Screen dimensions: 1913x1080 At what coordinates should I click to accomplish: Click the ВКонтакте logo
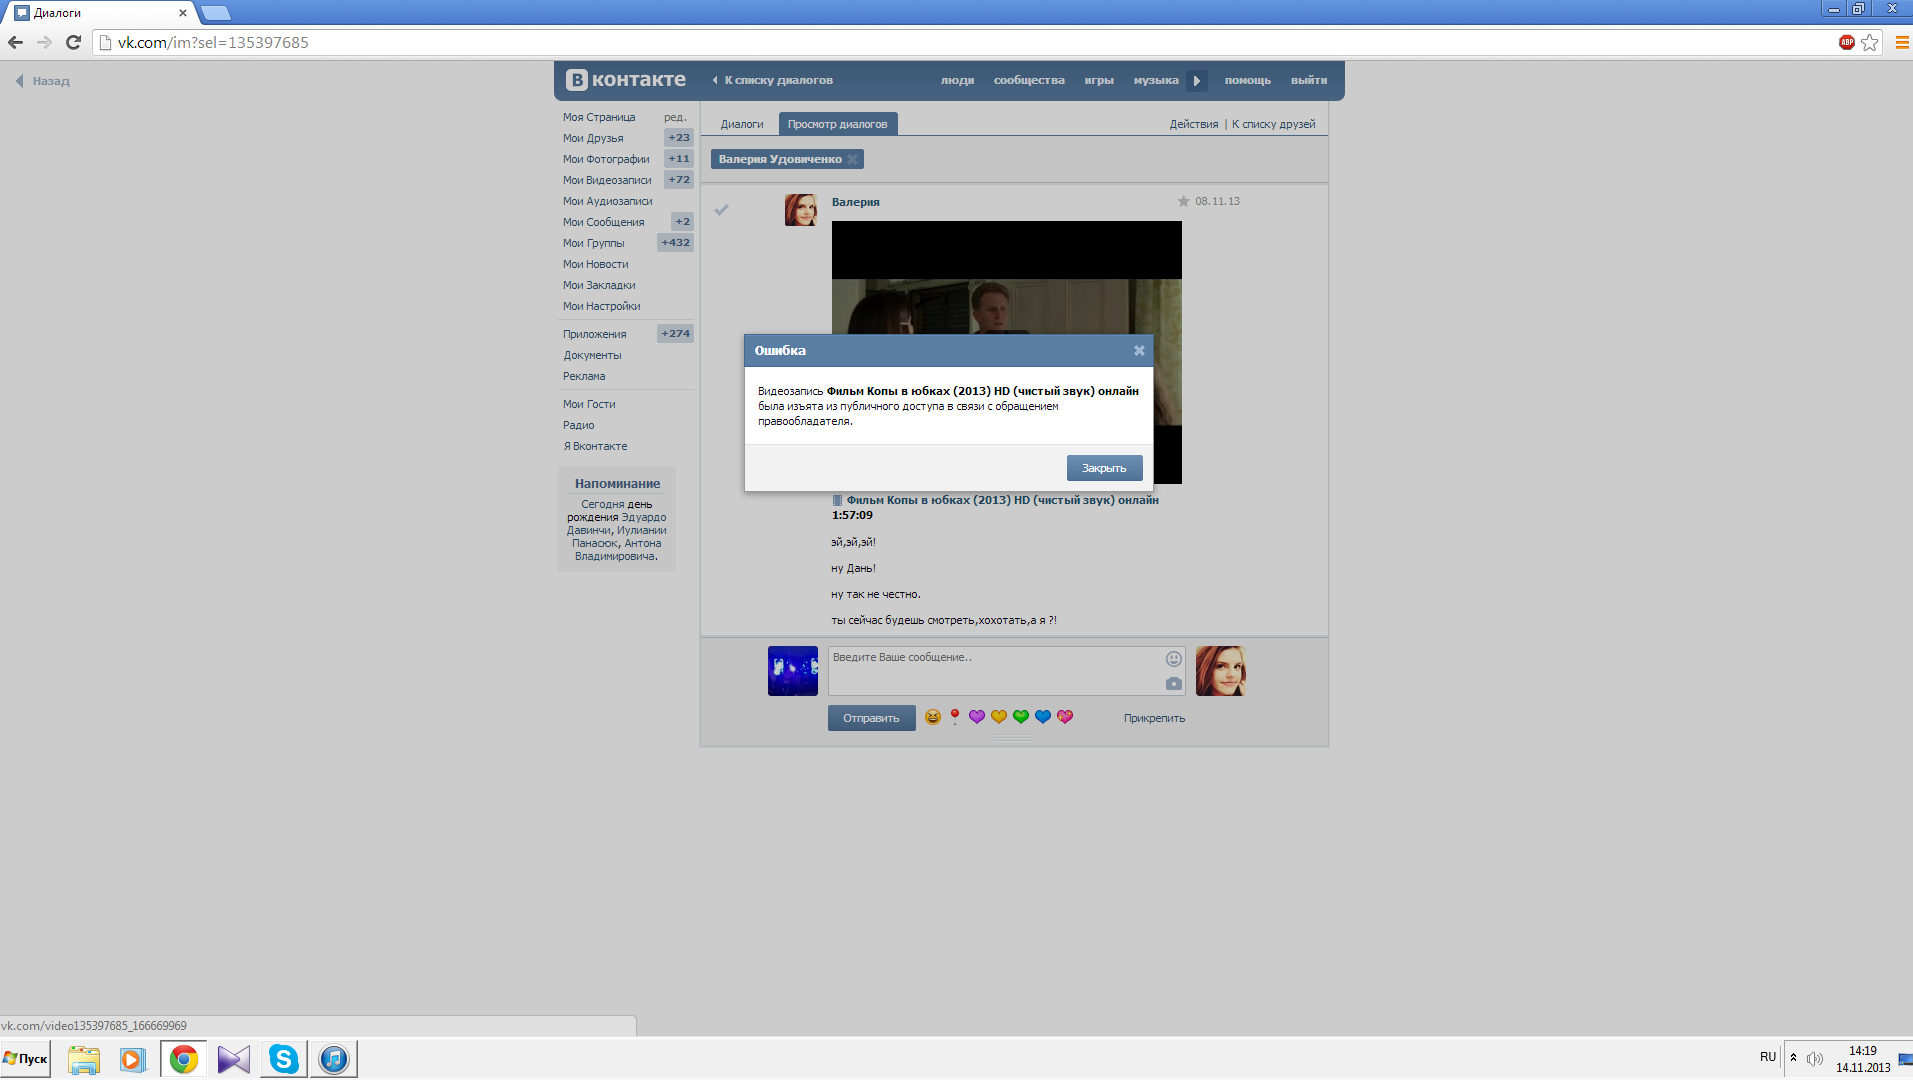[626, 80]
